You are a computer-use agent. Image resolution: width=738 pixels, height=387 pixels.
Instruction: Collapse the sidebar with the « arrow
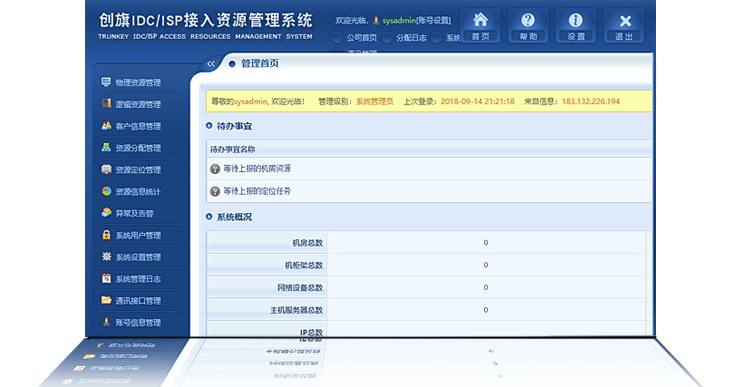pyautogui.click(x=210, y=64)
